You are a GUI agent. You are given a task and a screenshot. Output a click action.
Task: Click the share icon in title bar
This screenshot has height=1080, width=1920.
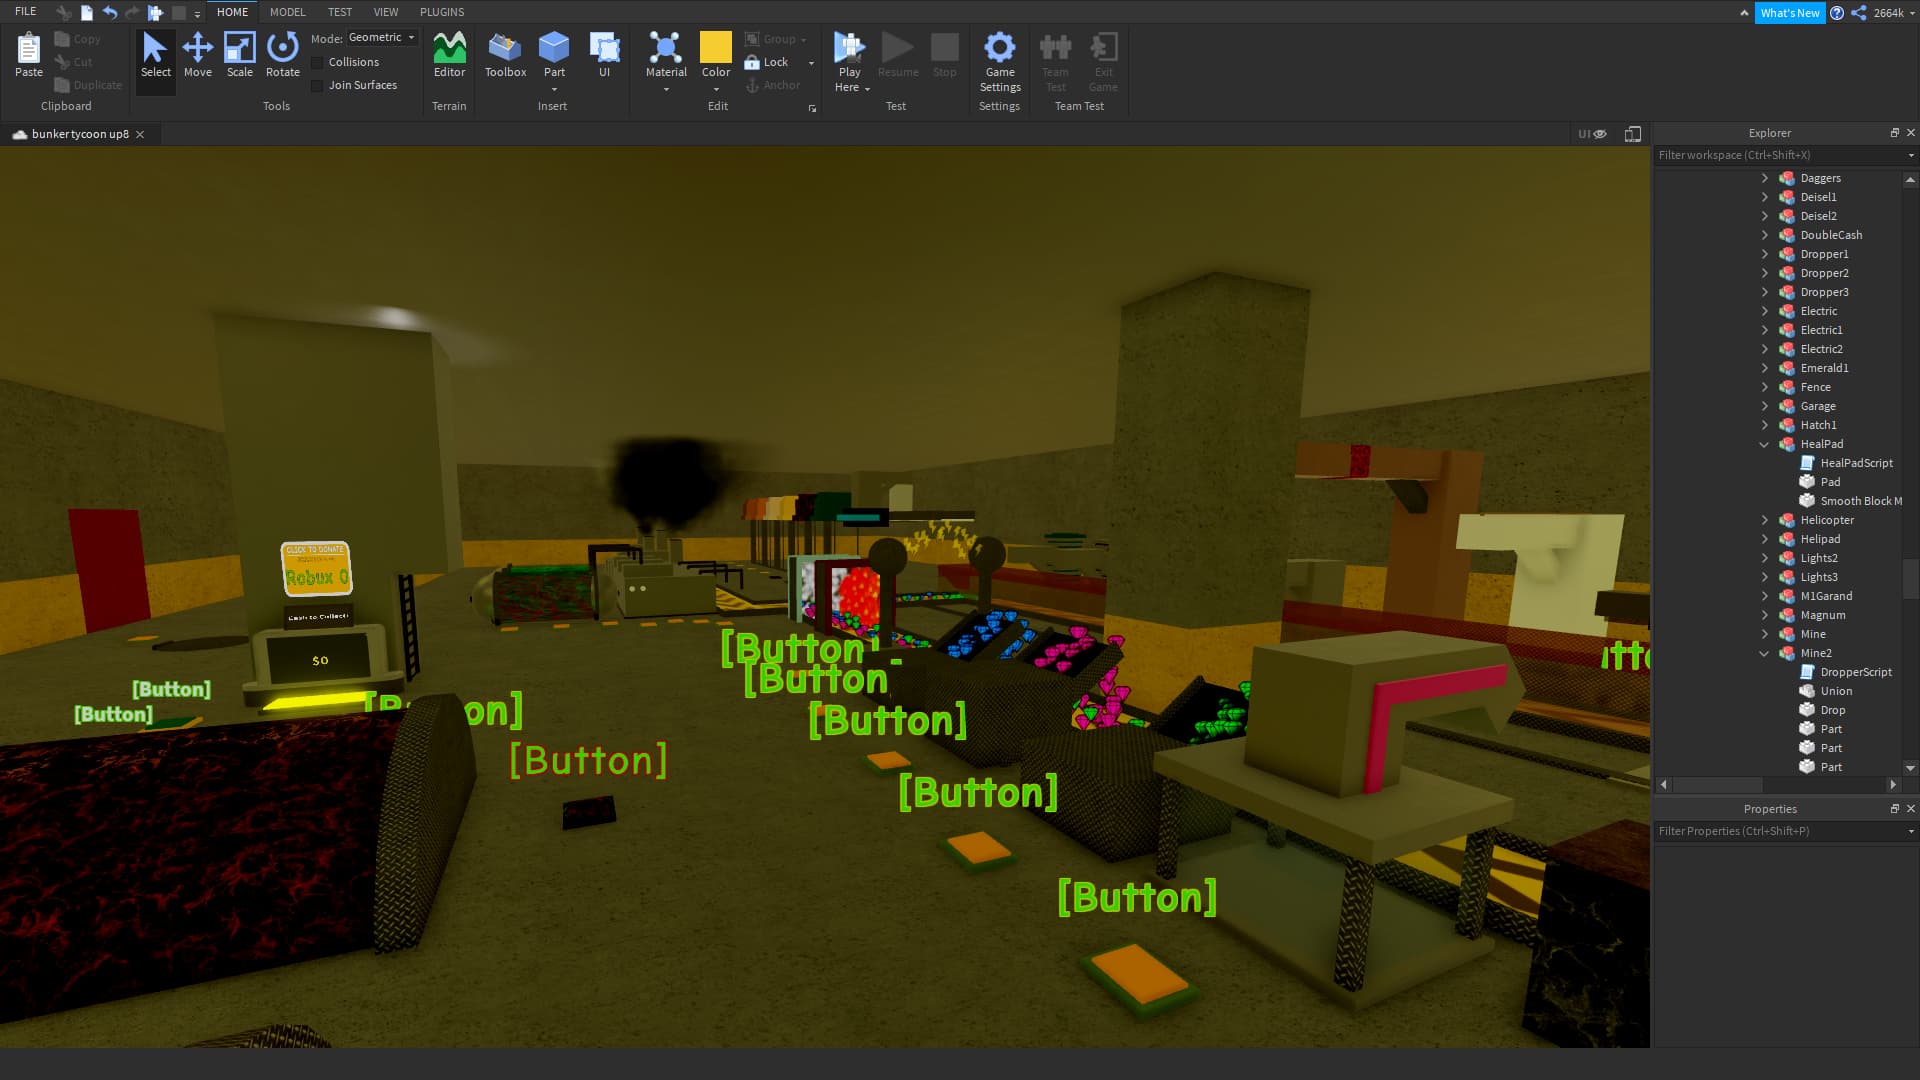tap(1858, 13)
